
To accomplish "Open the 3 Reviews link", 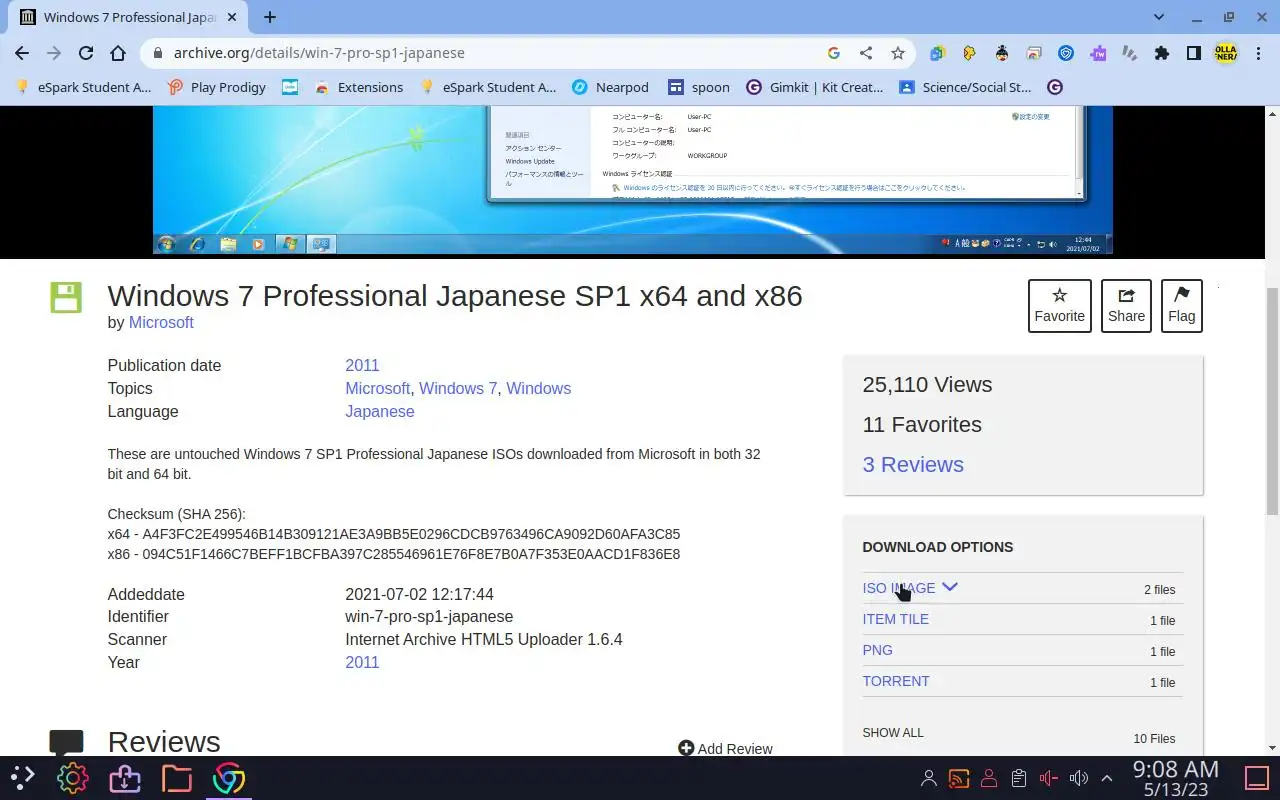I will [913, 464].
